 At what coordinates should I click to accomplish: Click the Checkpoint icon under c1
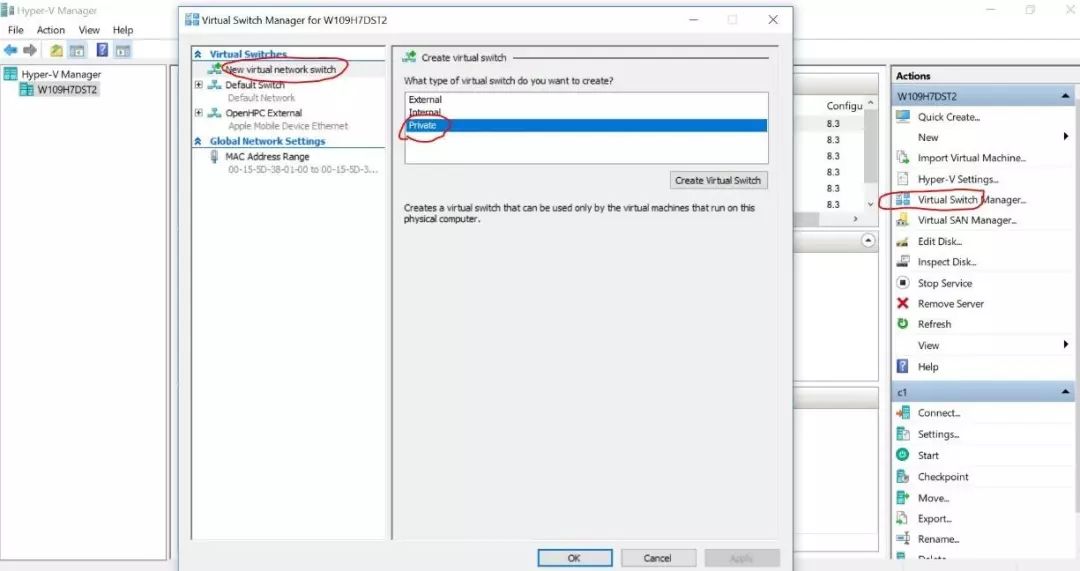(x=902, y=476)
